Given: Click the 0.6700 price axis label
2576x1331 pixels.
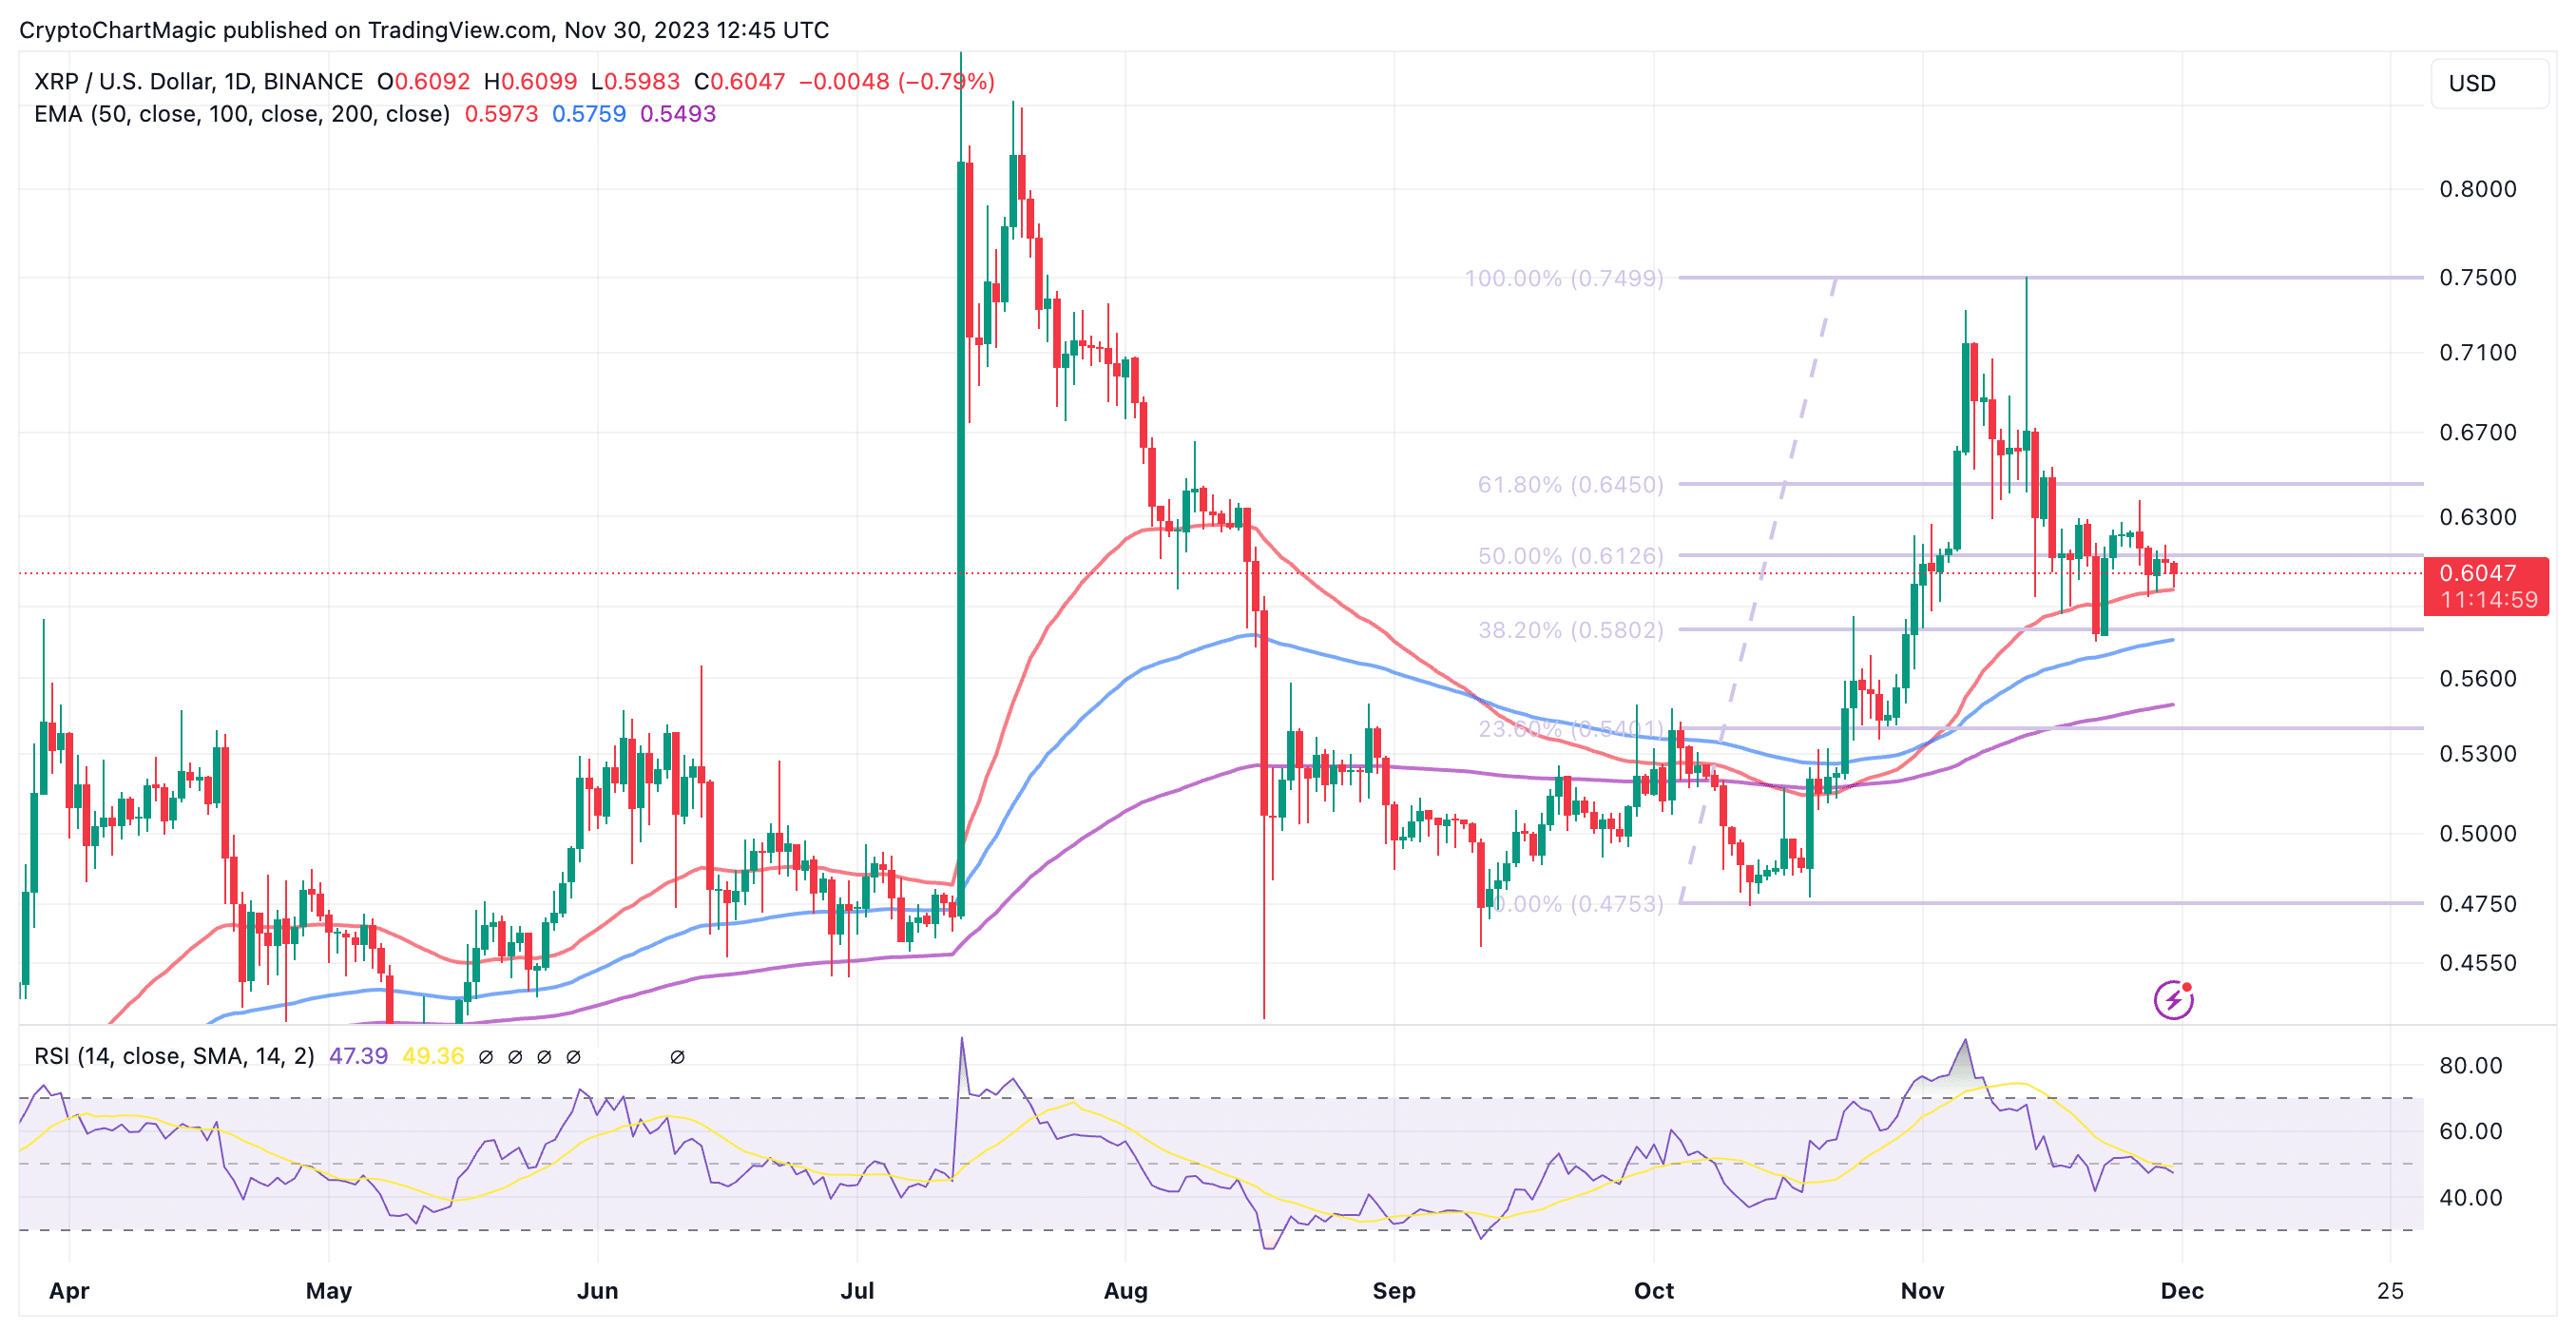Looking at the screenshot, I should 2478,432.
